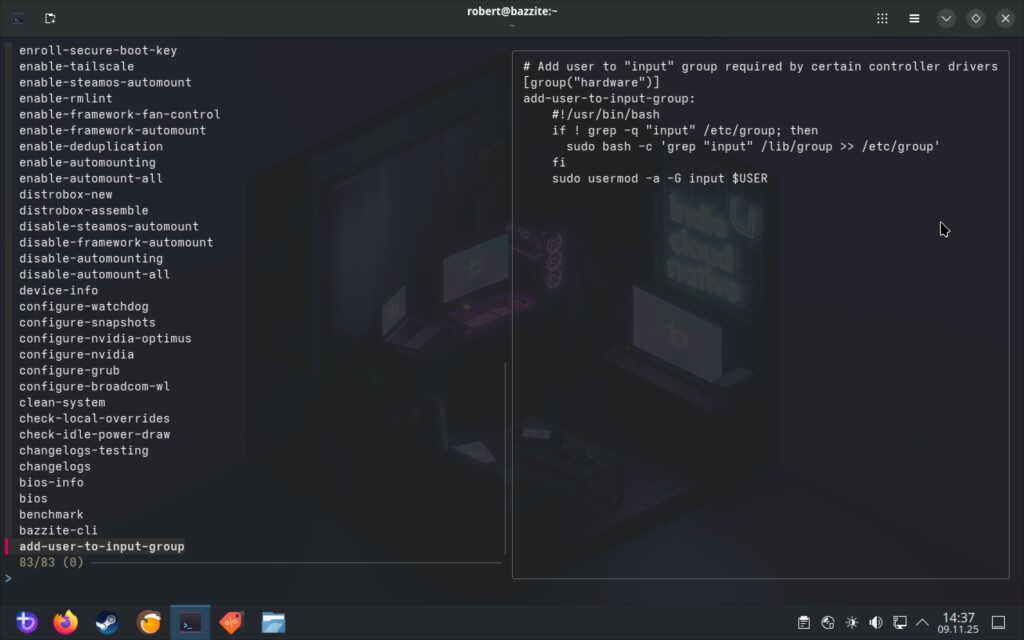Expand the dropdown under the terminal title
Viewport: 1024px width, 640px height.
tap(512, 25)
